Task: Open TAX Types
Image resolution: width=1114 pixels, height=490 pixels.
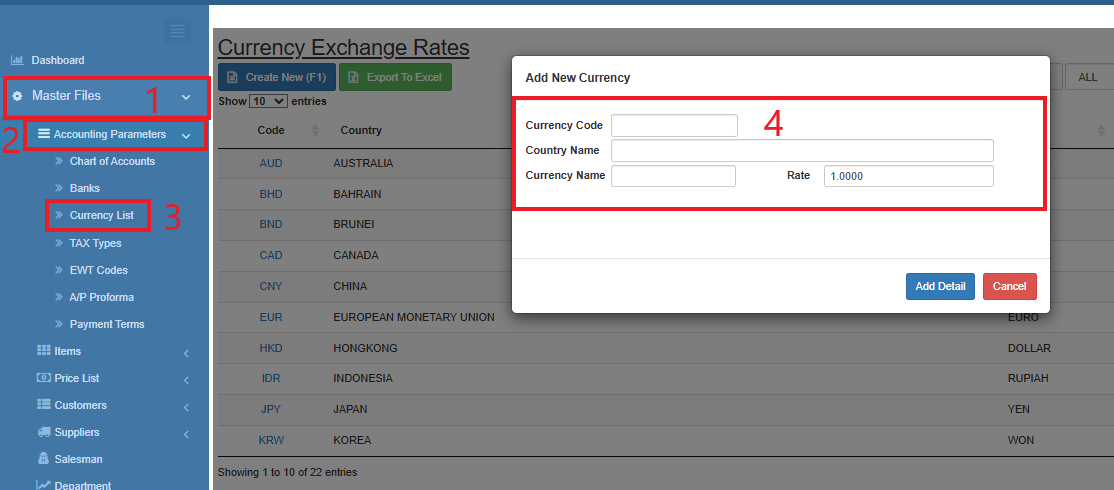Action: click(x=95, y=243)
